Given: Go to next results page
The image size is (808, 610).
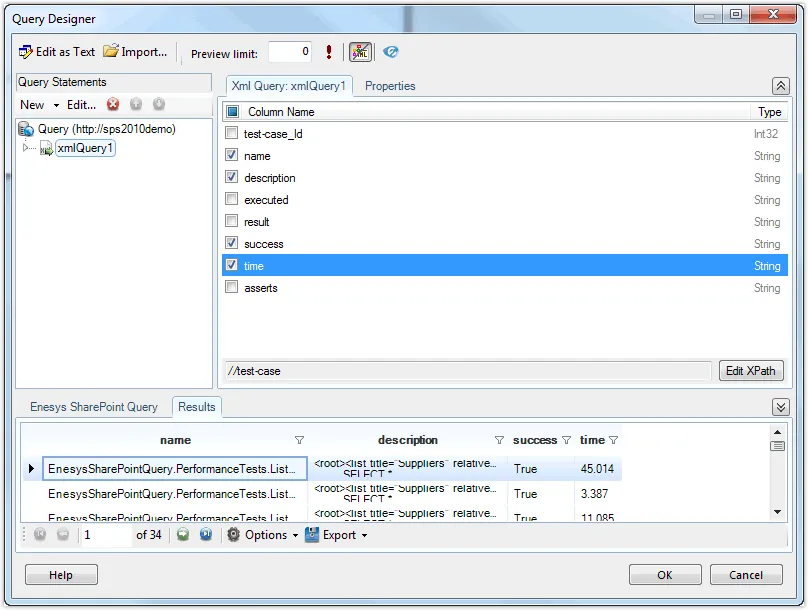Looking at the screenshot, I should point(183,535).
